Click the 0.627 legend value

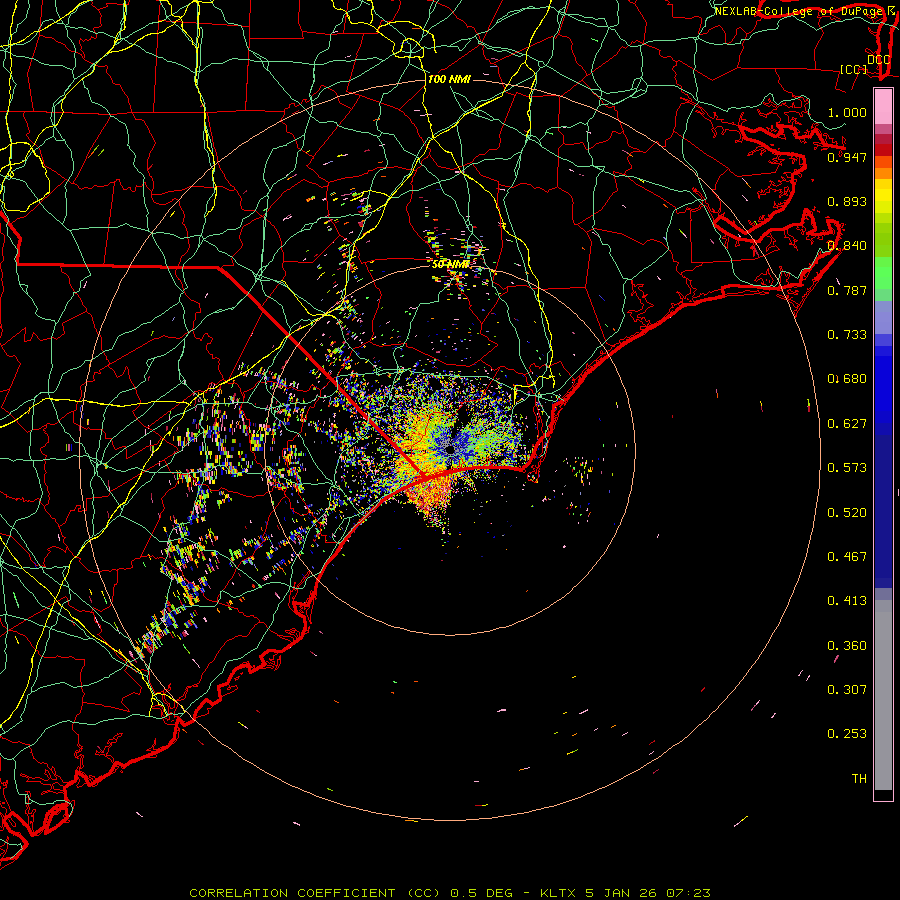tap(847, 423)
